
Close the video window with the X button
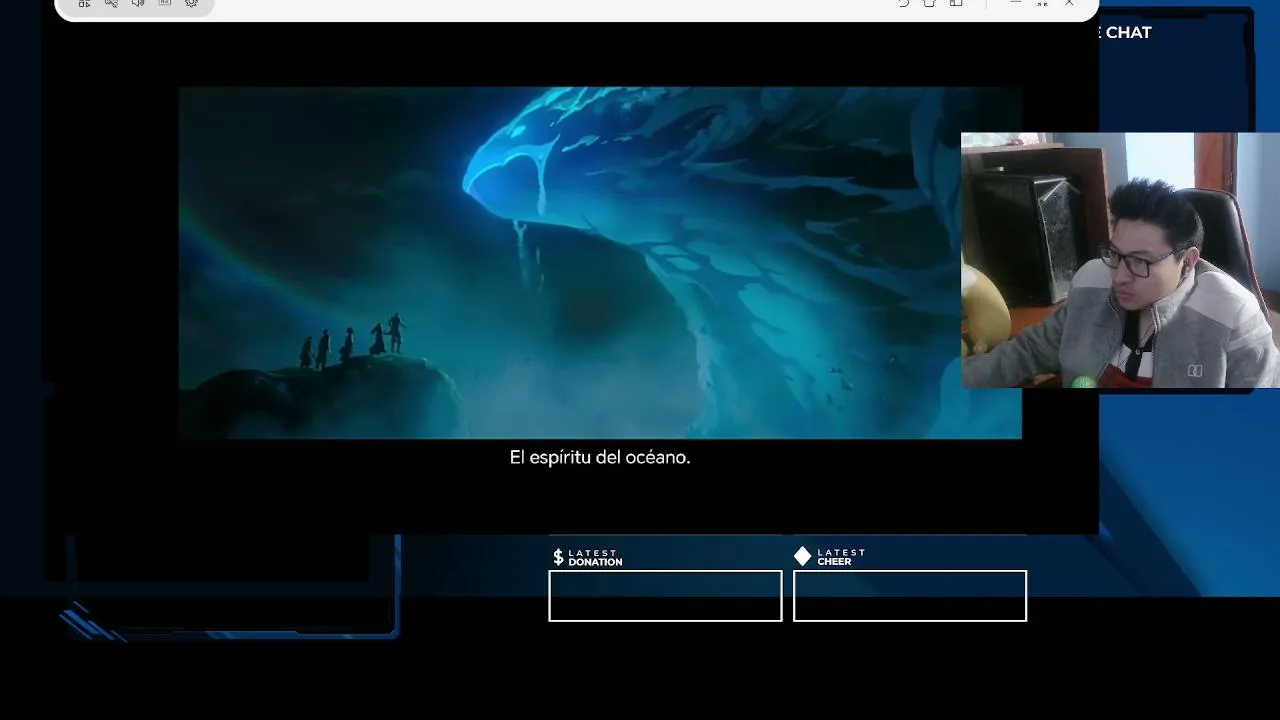(1069, 4)
